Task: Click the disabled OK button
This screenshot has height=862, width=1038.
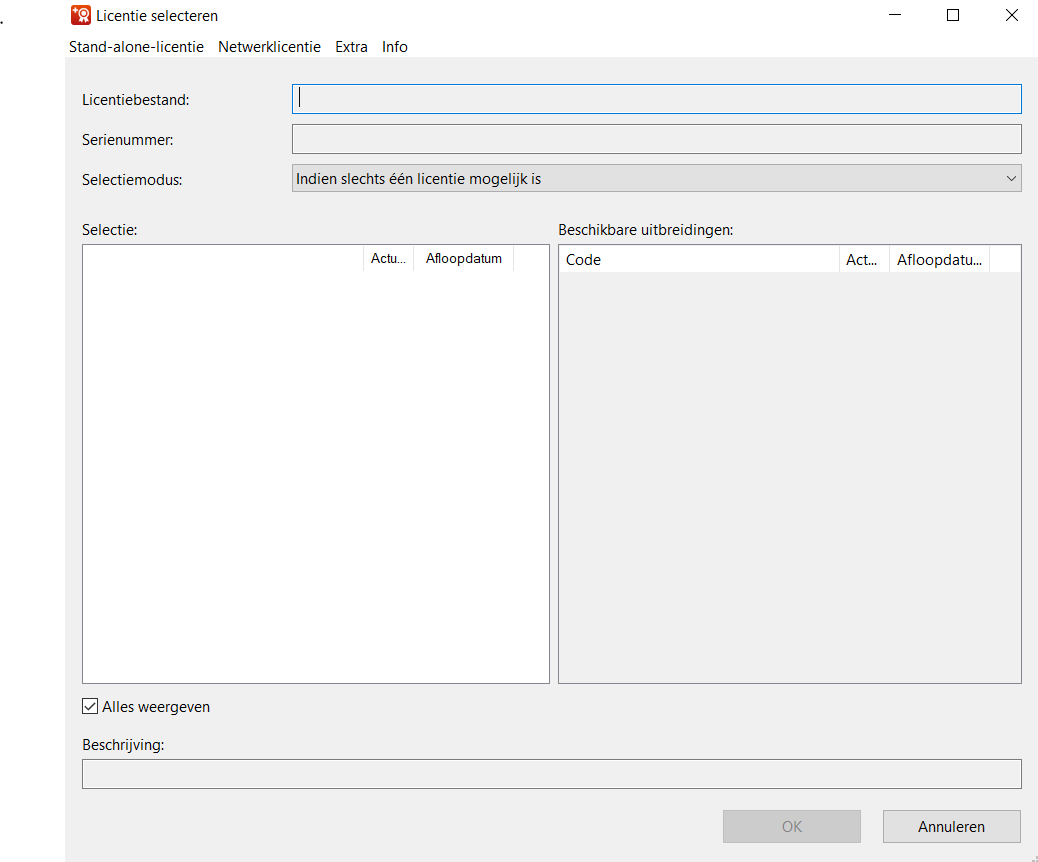Action: tap(792, 826)
